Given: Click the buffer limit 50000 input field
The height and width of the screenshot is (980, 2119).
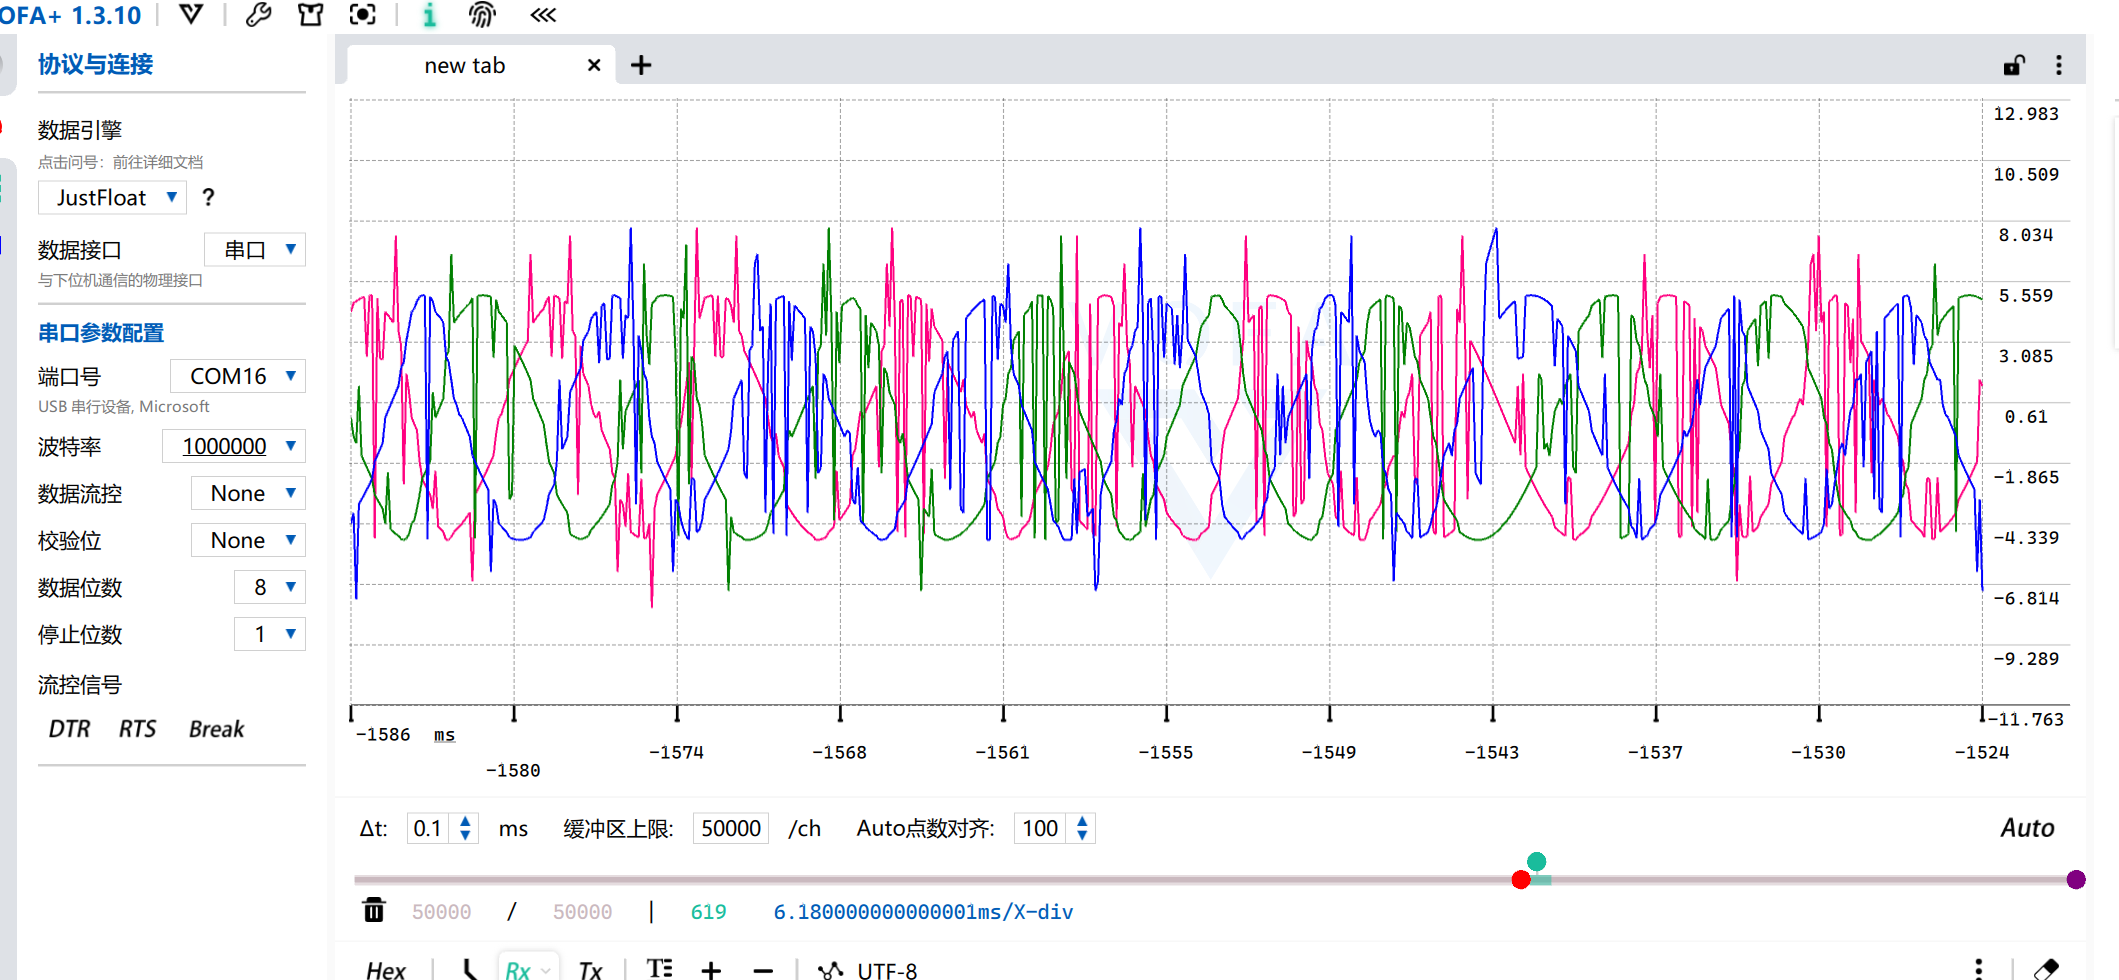Looking at the screenshot, I should 730,828.
